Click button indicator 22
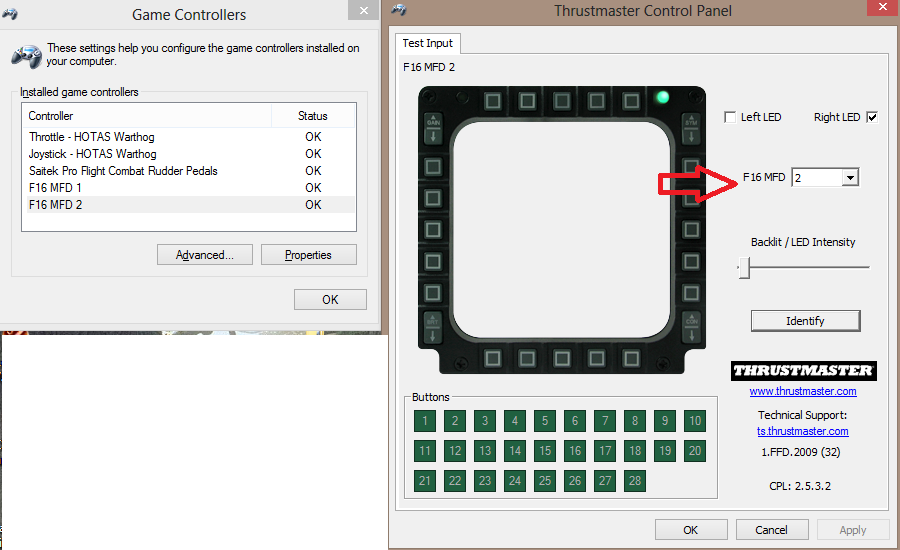 [x=455, y=481]
